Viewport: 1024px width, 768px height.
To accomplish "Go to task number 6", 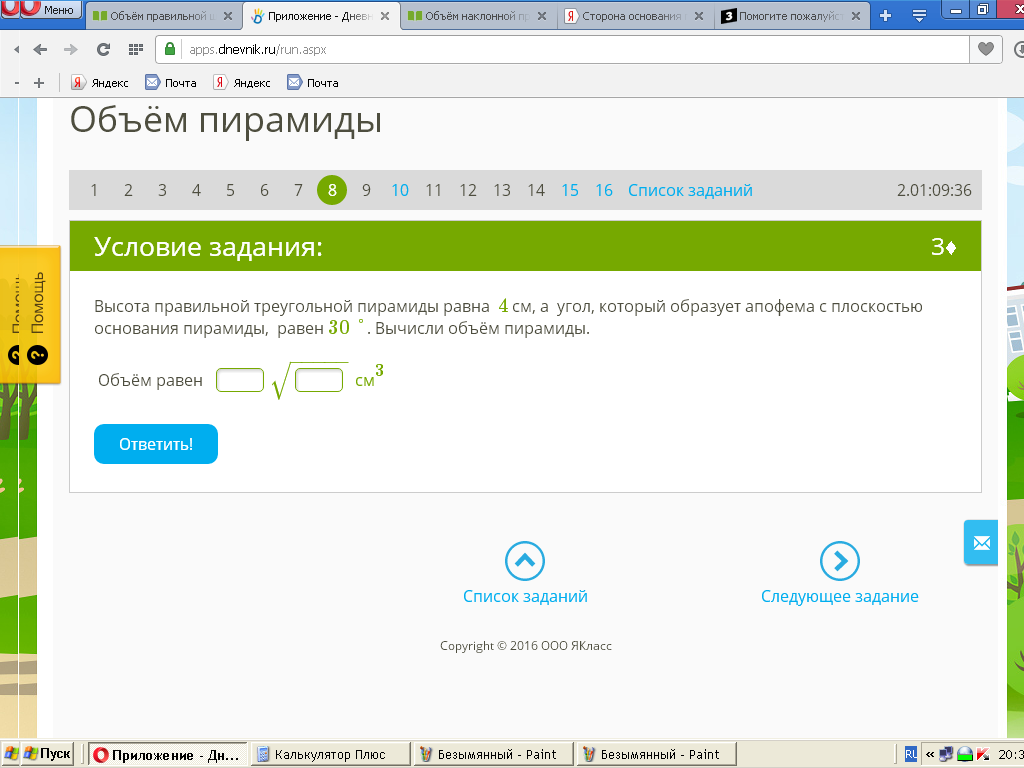I will click(264, 190).
